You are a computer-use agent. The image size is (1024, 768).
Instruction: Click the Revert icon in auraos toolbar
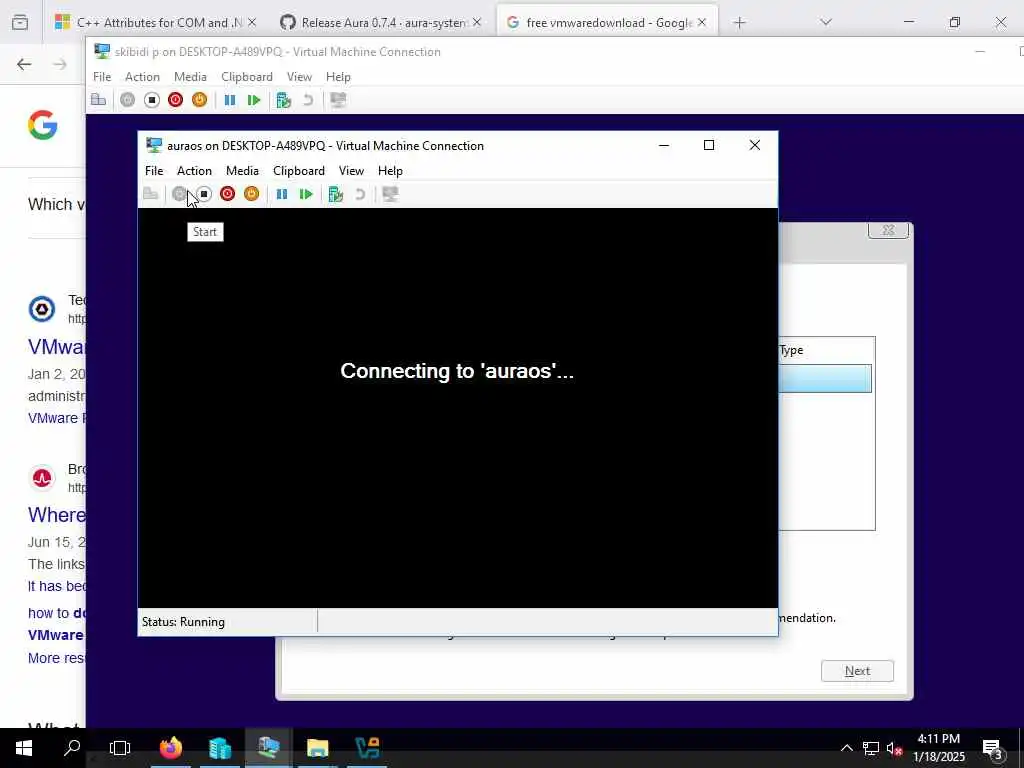[360, 194]
